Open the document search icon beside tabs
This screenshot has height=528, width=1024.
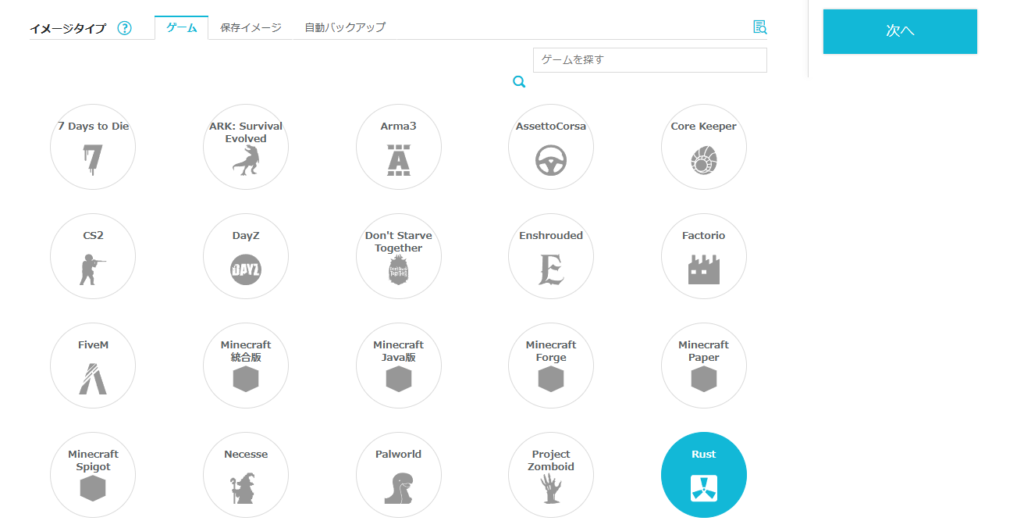[760, 27]
